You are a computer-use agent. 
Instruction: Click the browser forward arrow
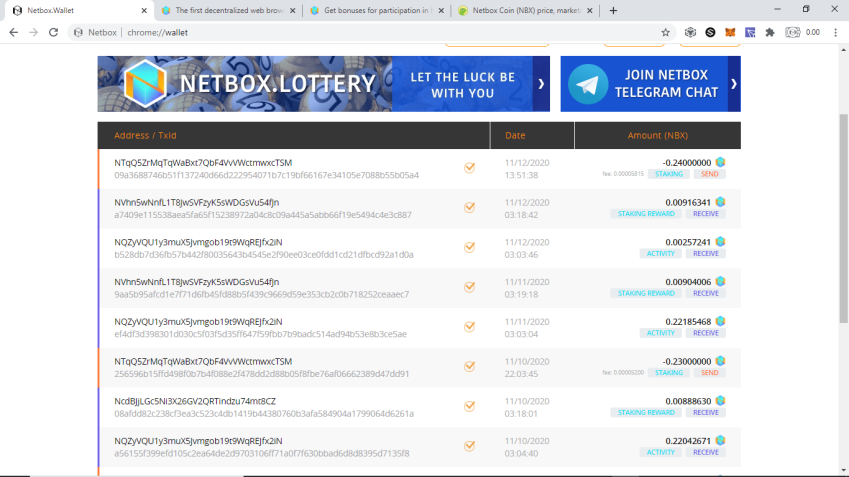[x=34, y=32]
